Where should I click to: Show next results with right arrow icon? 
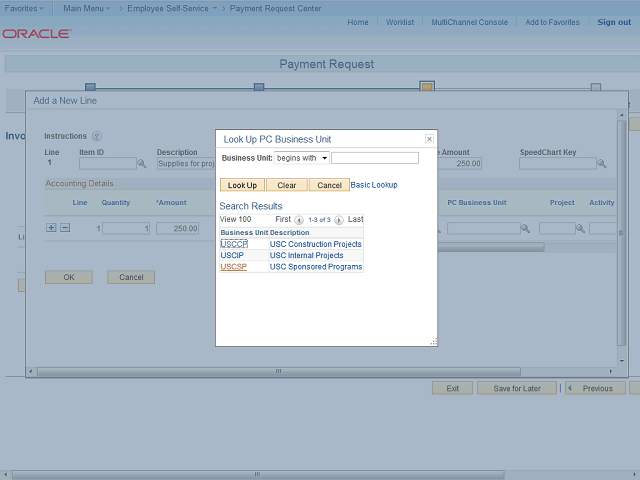click(x=339, y=220)
